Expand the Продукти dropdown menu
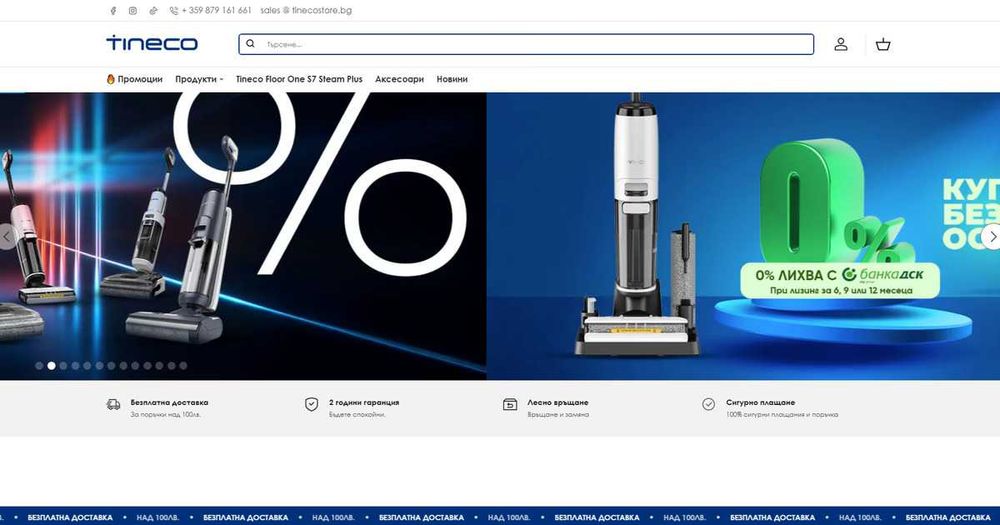Image resolution: width=1000 pixels, height=525 pixels. pos(199,79)
